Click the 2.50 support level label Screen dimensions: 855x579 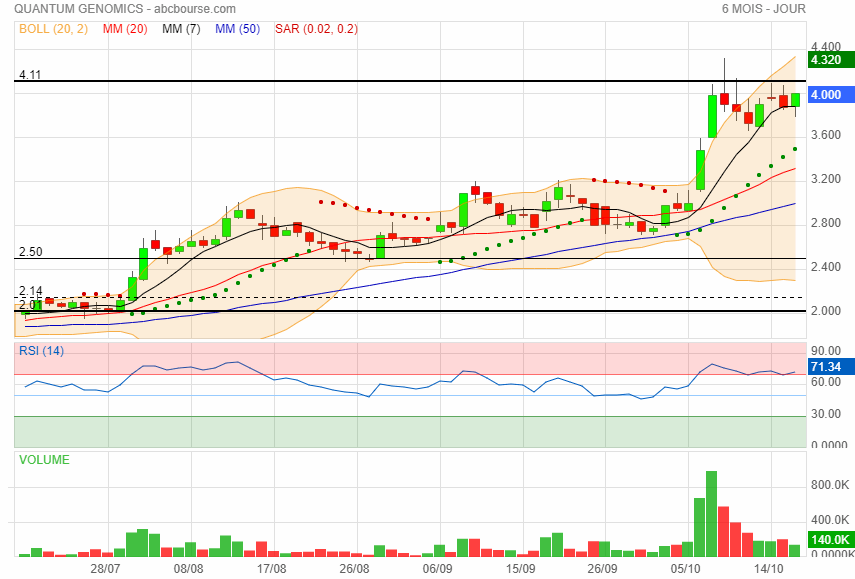[x=31, y=252]
